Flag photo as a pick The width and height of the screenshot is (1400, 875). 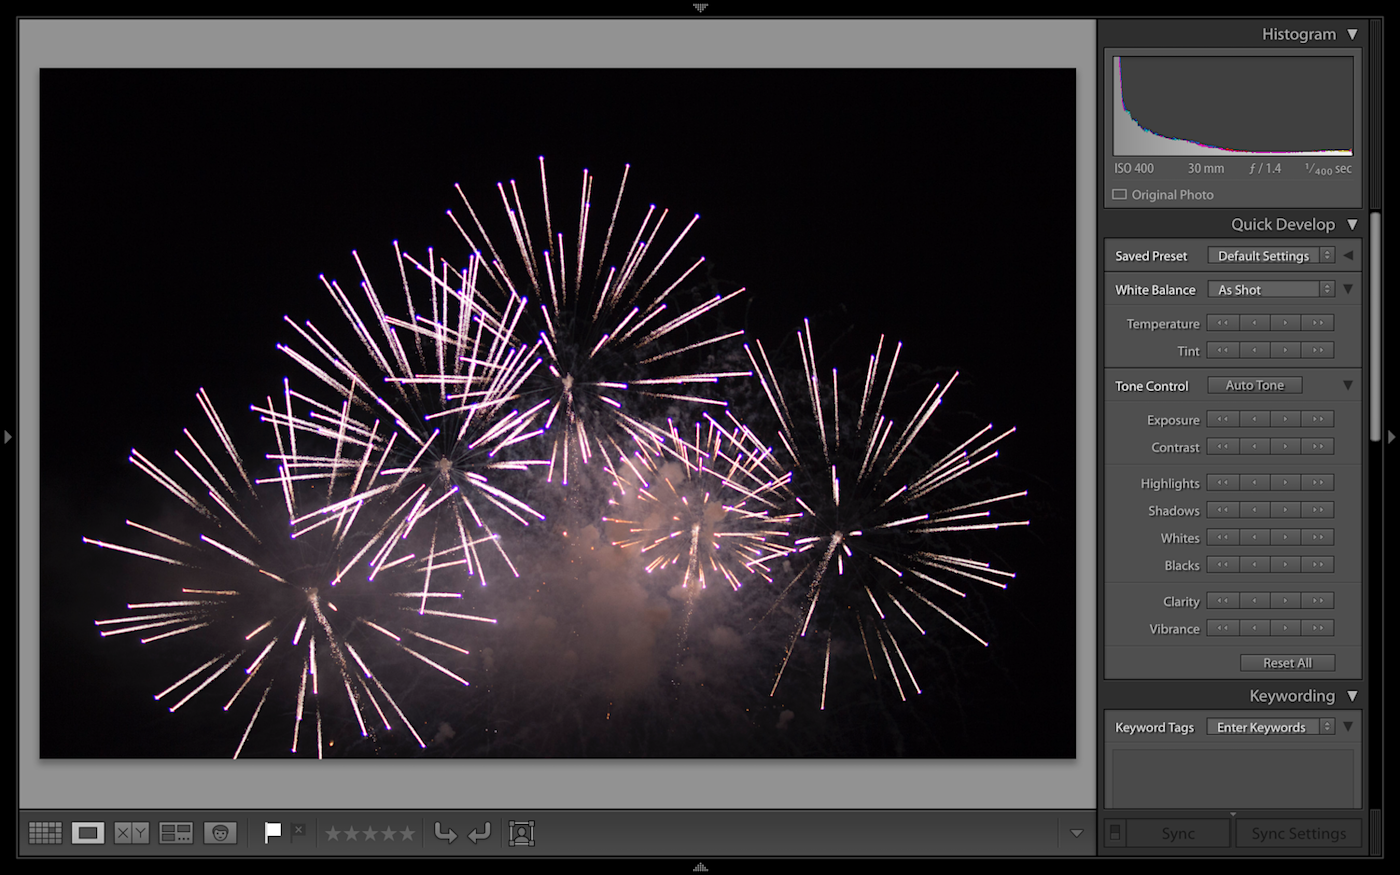[273, 832]
